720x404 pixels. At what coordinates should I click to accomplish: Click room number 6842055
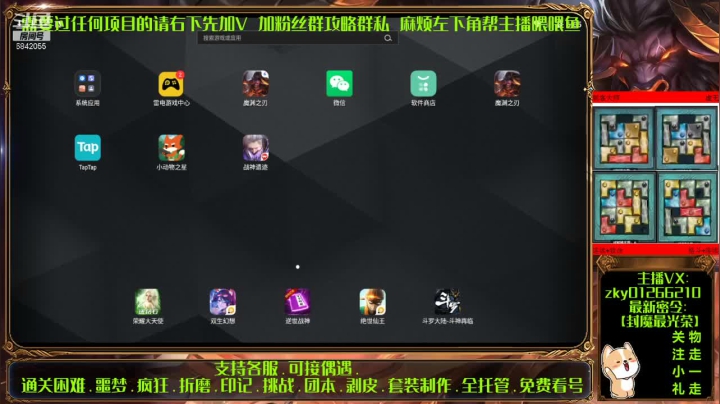[31, 46]
